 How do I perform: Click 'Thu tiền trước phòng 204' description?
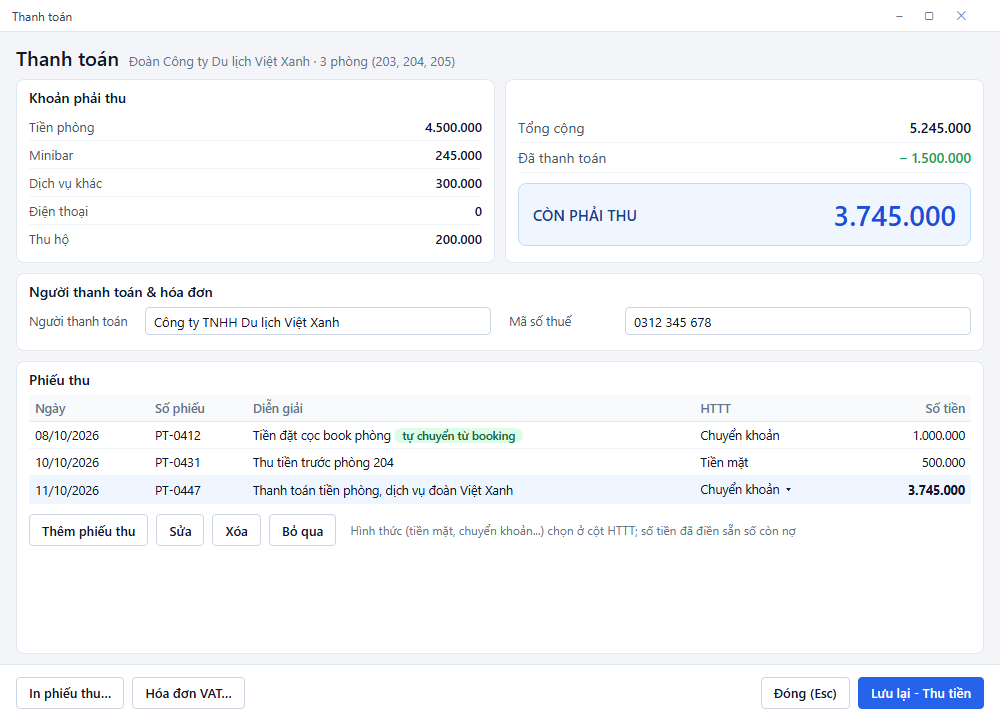pyautogui.click(x=323, y=462)
